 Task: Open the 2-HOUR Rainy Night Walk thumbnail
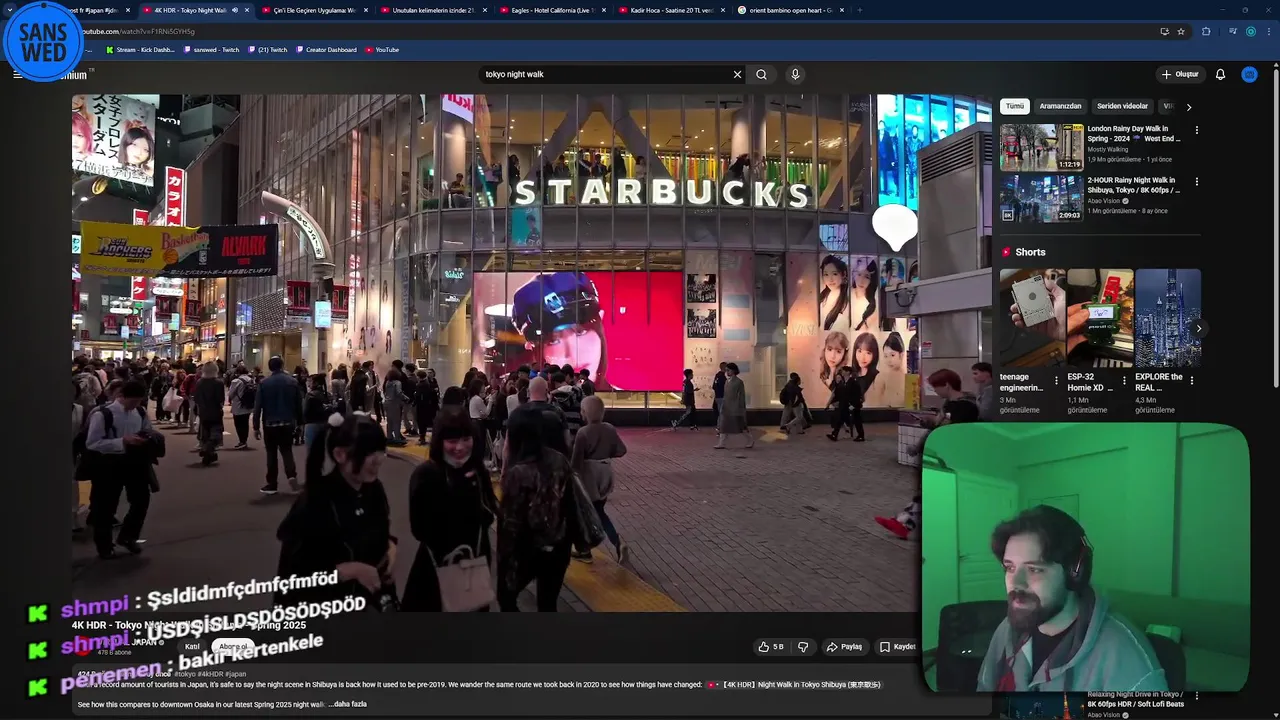tap(1041, 199)
